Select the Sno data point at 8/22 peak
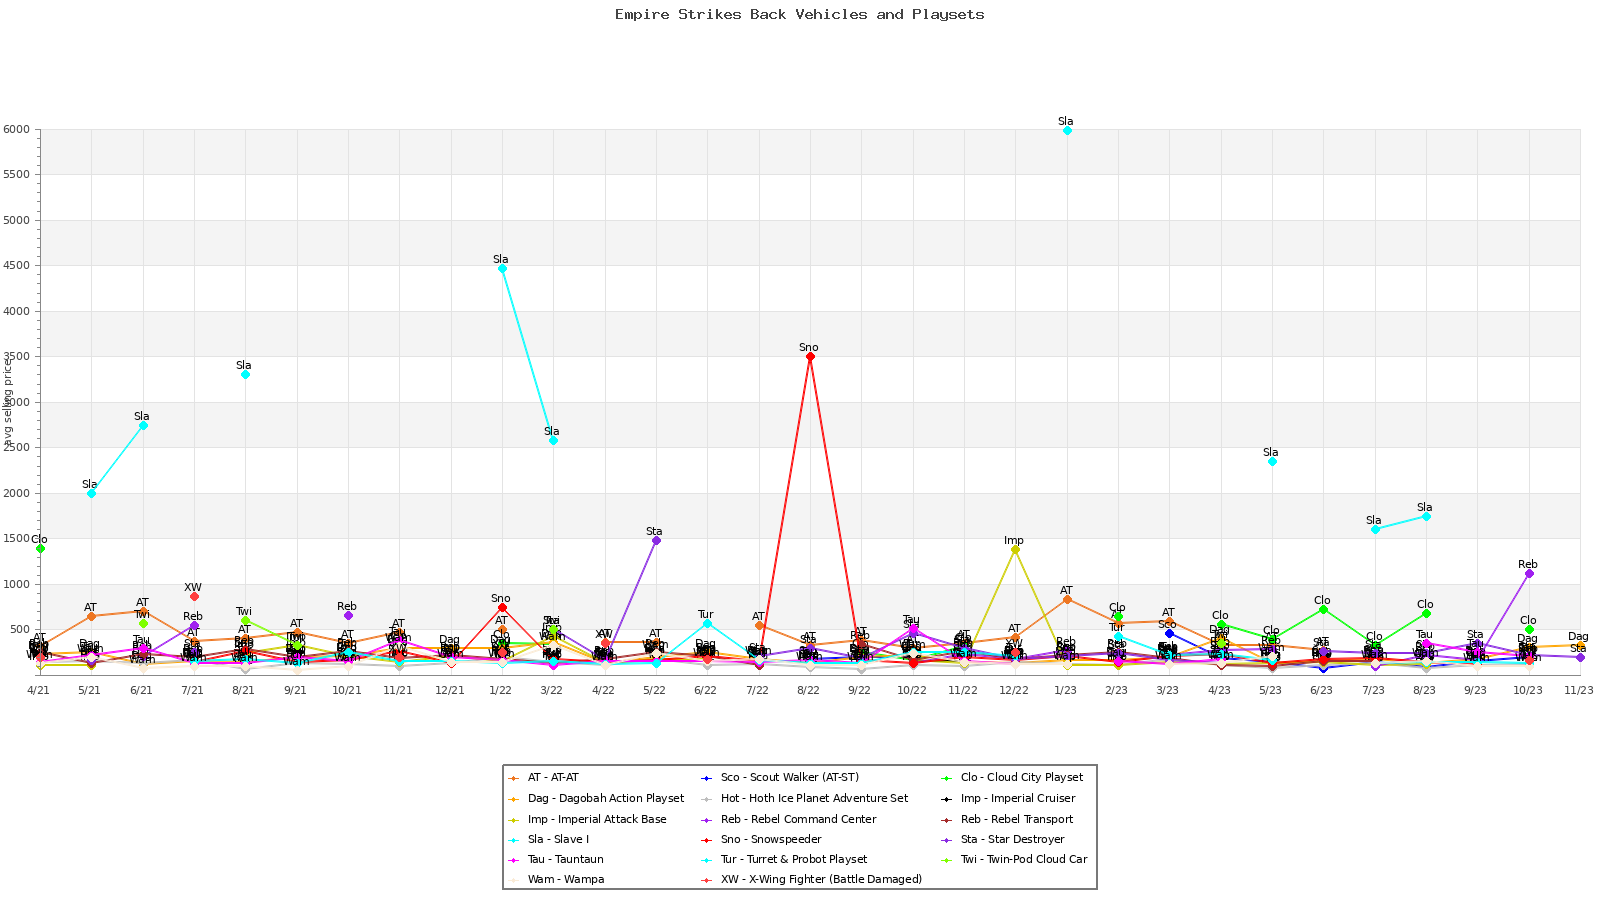The height and width of the screenshot is (900, 1600). click(810, 357)
